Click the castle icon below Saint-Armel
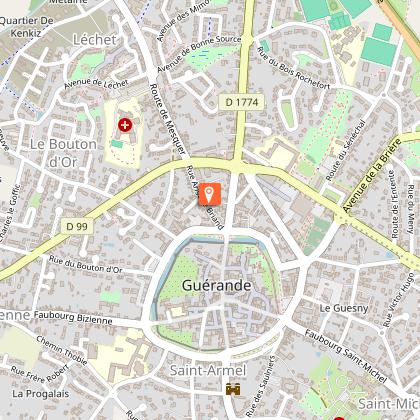The height and width of the screenshot is (420, 420). 233,389
